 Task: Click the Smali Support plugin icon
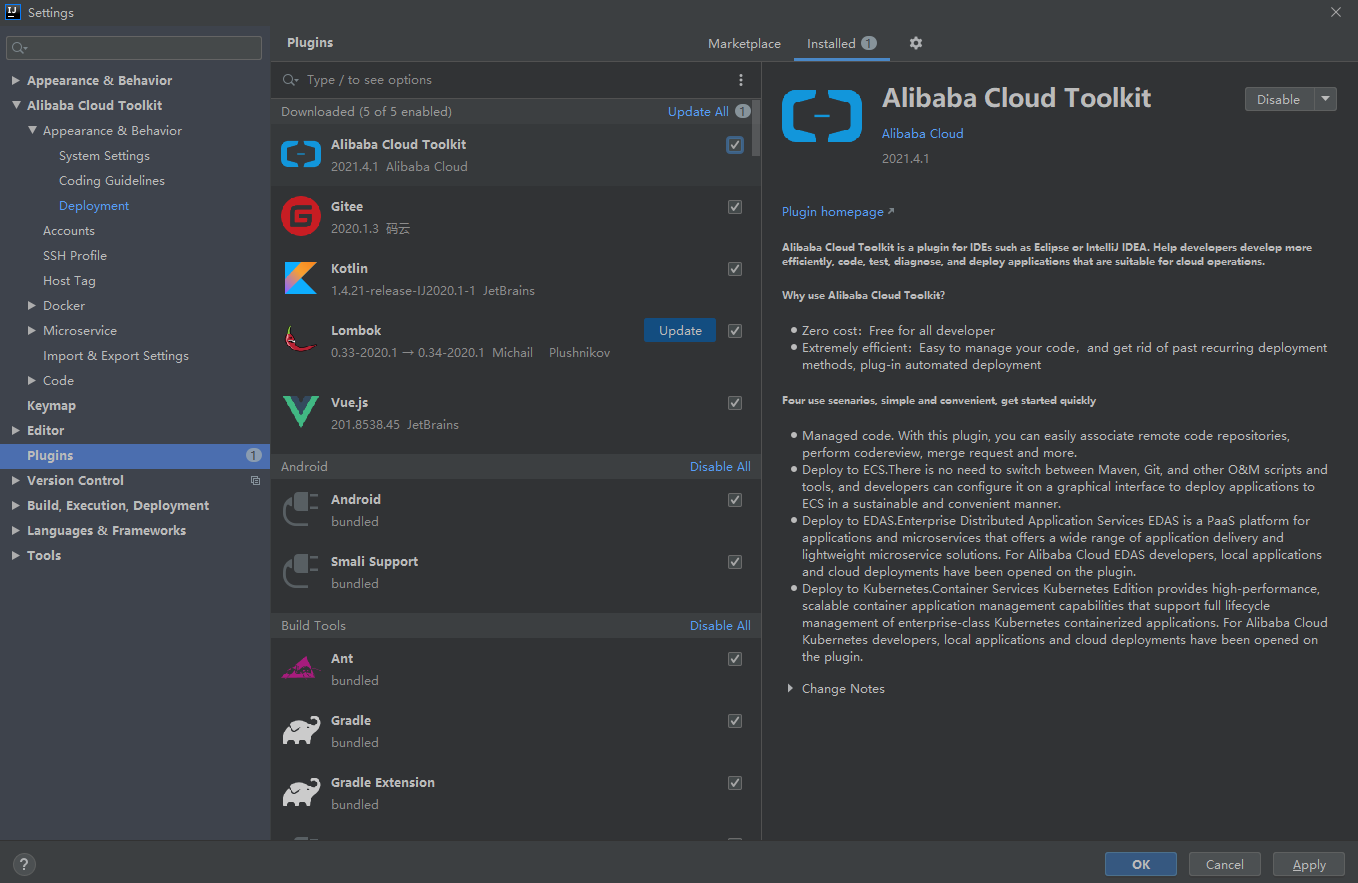click(301, 571)
